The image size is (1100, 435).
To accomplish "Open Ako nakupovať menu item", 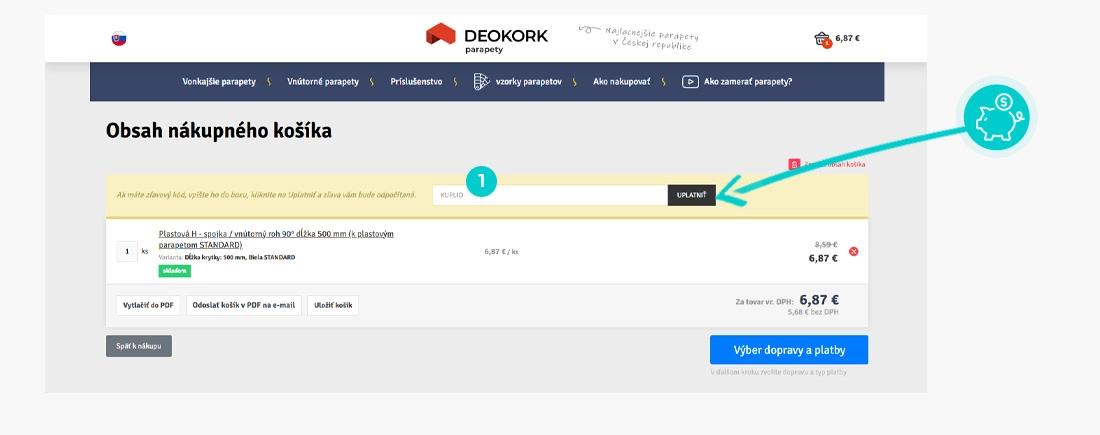I will pyautogui.click(x=622, y=81).
